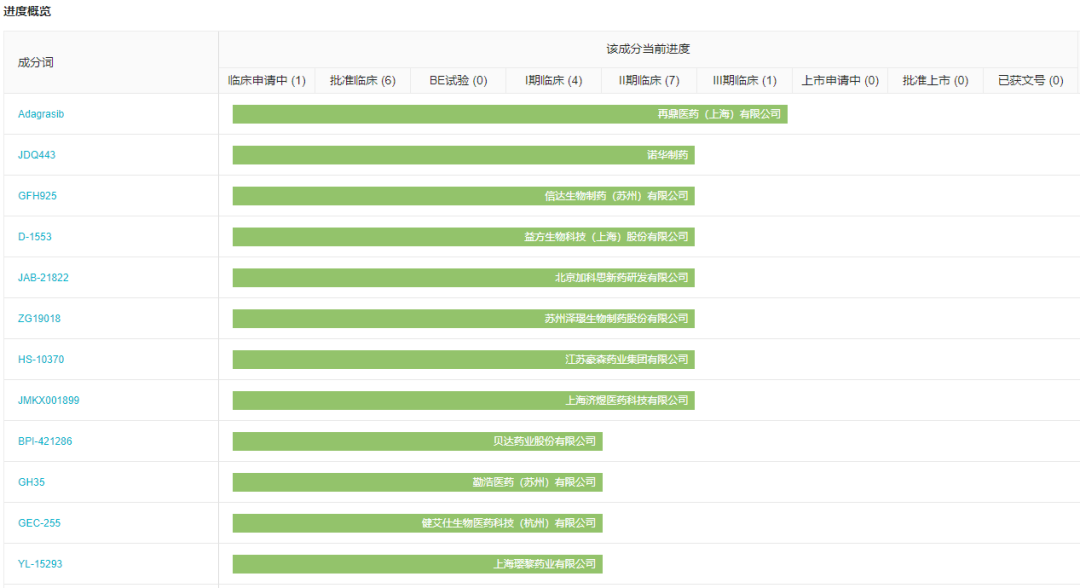The height and width of the screenshot is (588, 1080).
Task: Click the GEC-255 ingredient link
Action: [39, 523]
